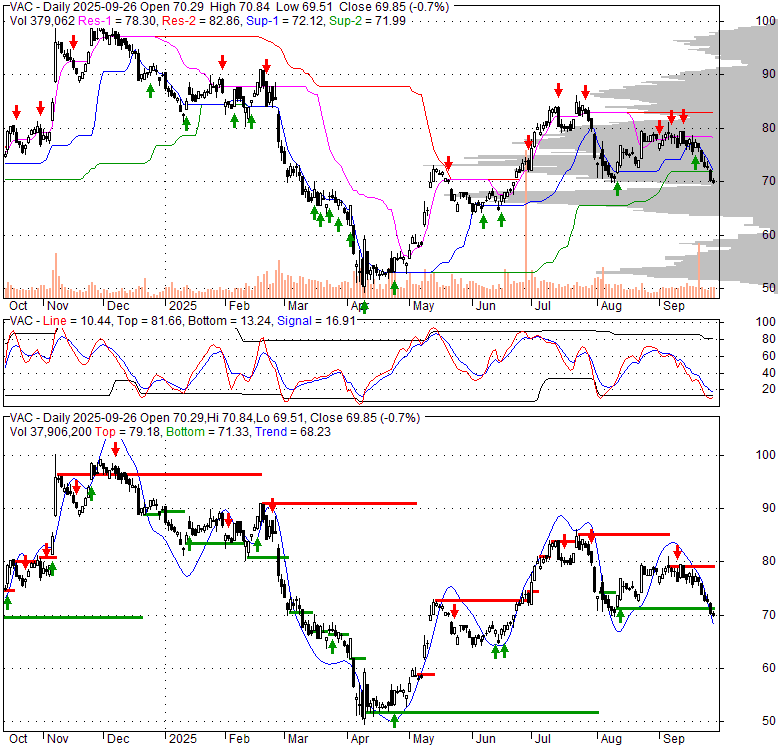Select the "Sup-1 = 72.12" support value

[x=285, y=21]
